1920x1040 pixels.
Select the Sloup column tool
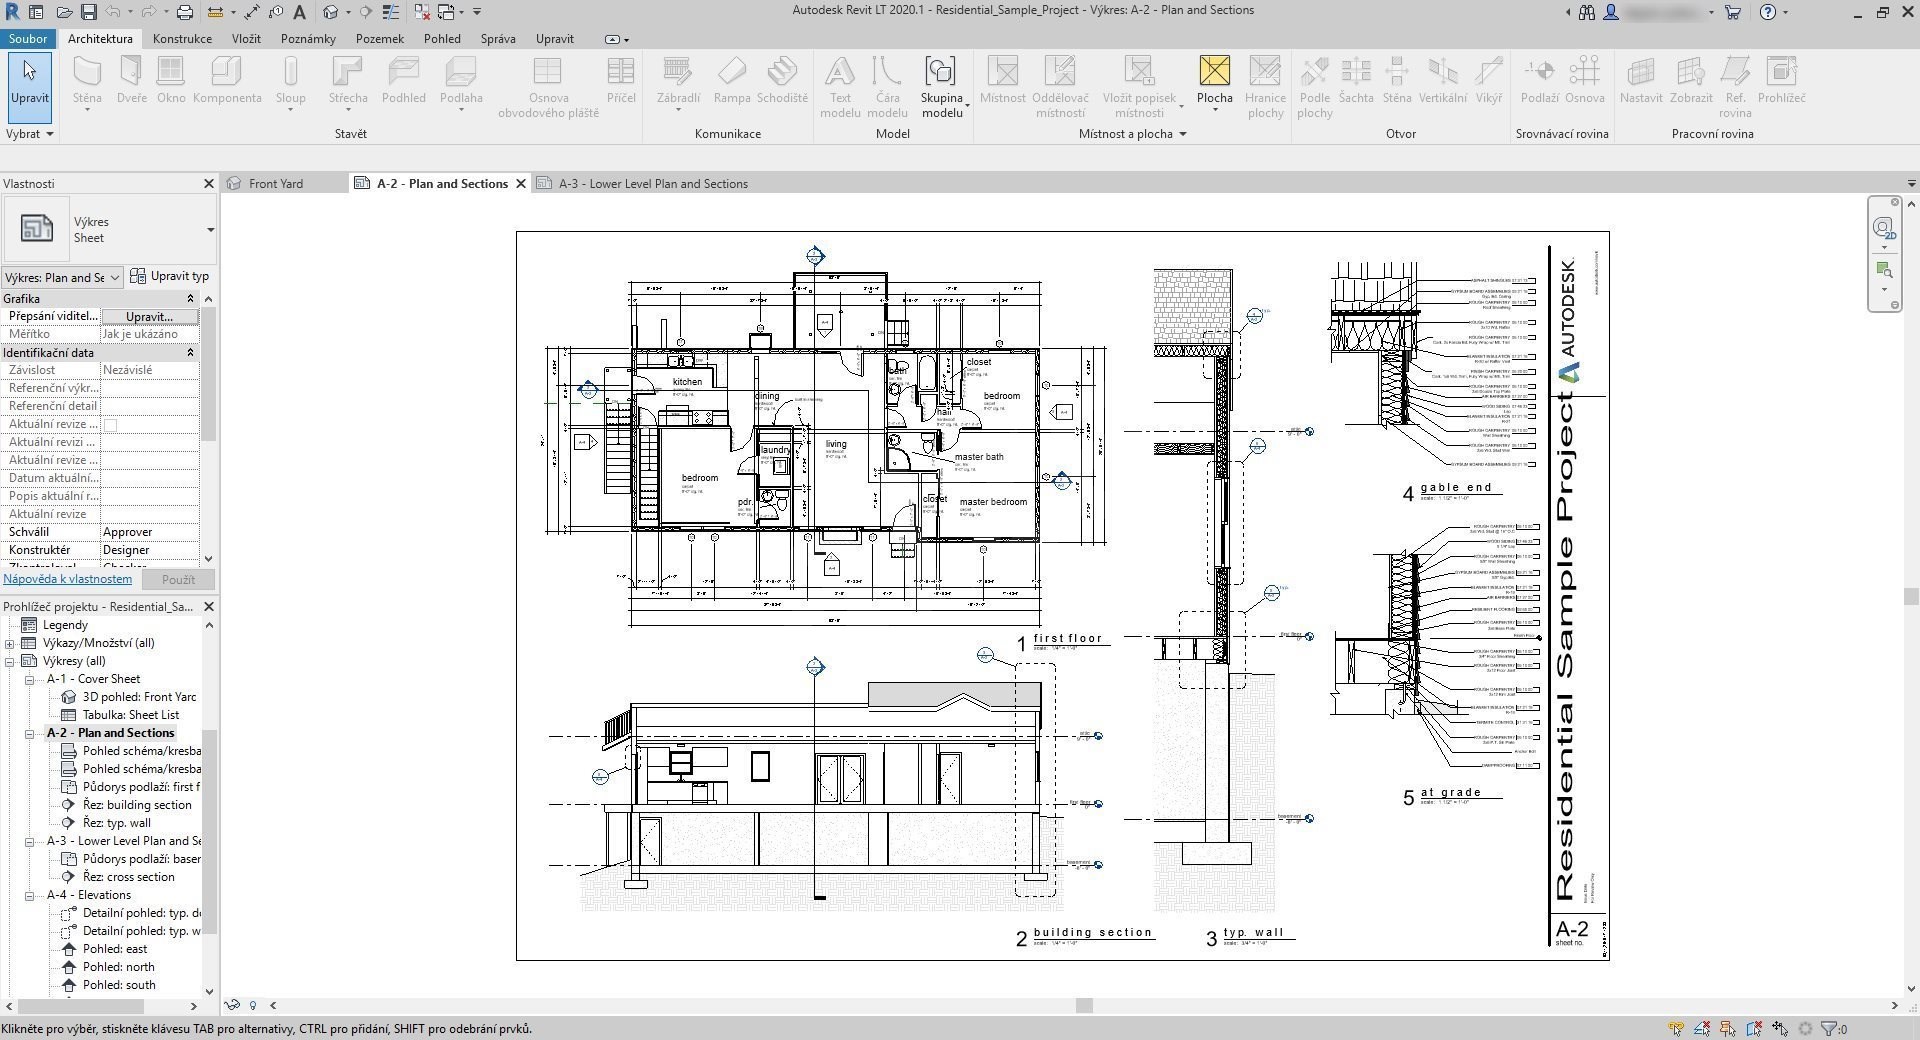coord(291,81)
